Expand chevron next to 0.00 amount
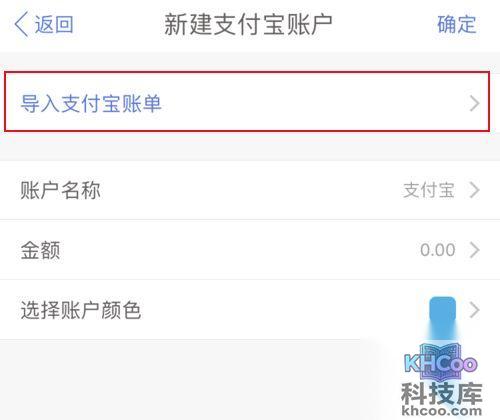The height and width of the screenshot is (420, 500). click(474, 250)
